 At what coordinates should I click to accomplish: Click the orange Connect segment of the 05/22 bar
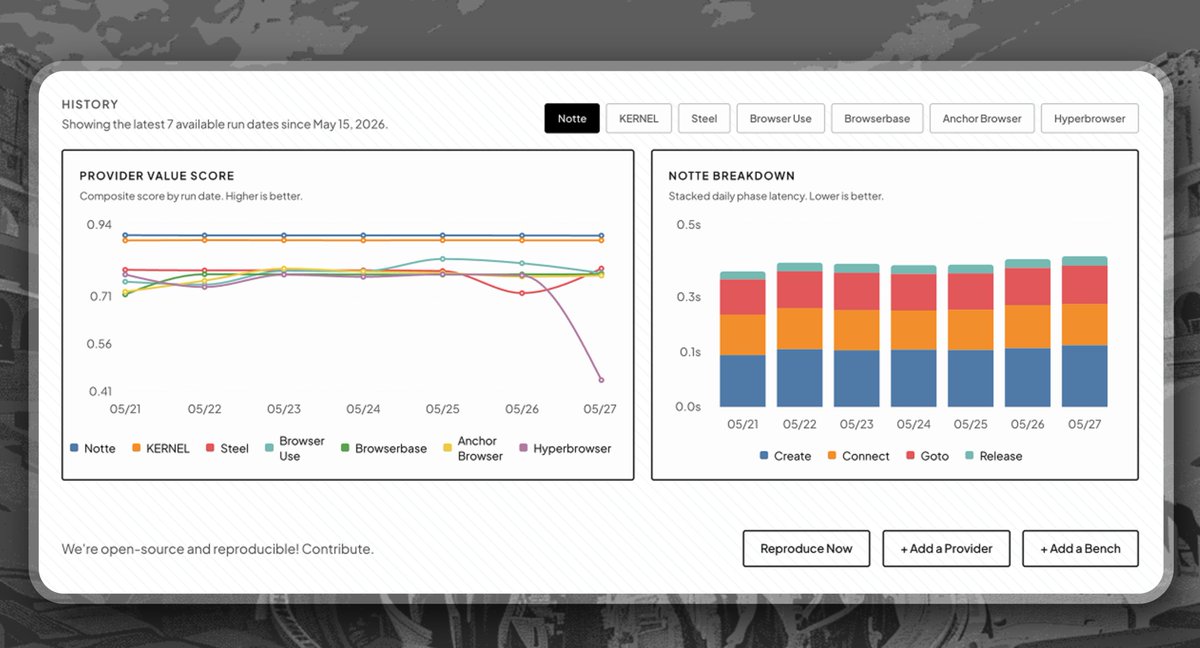tap(800, 328)
